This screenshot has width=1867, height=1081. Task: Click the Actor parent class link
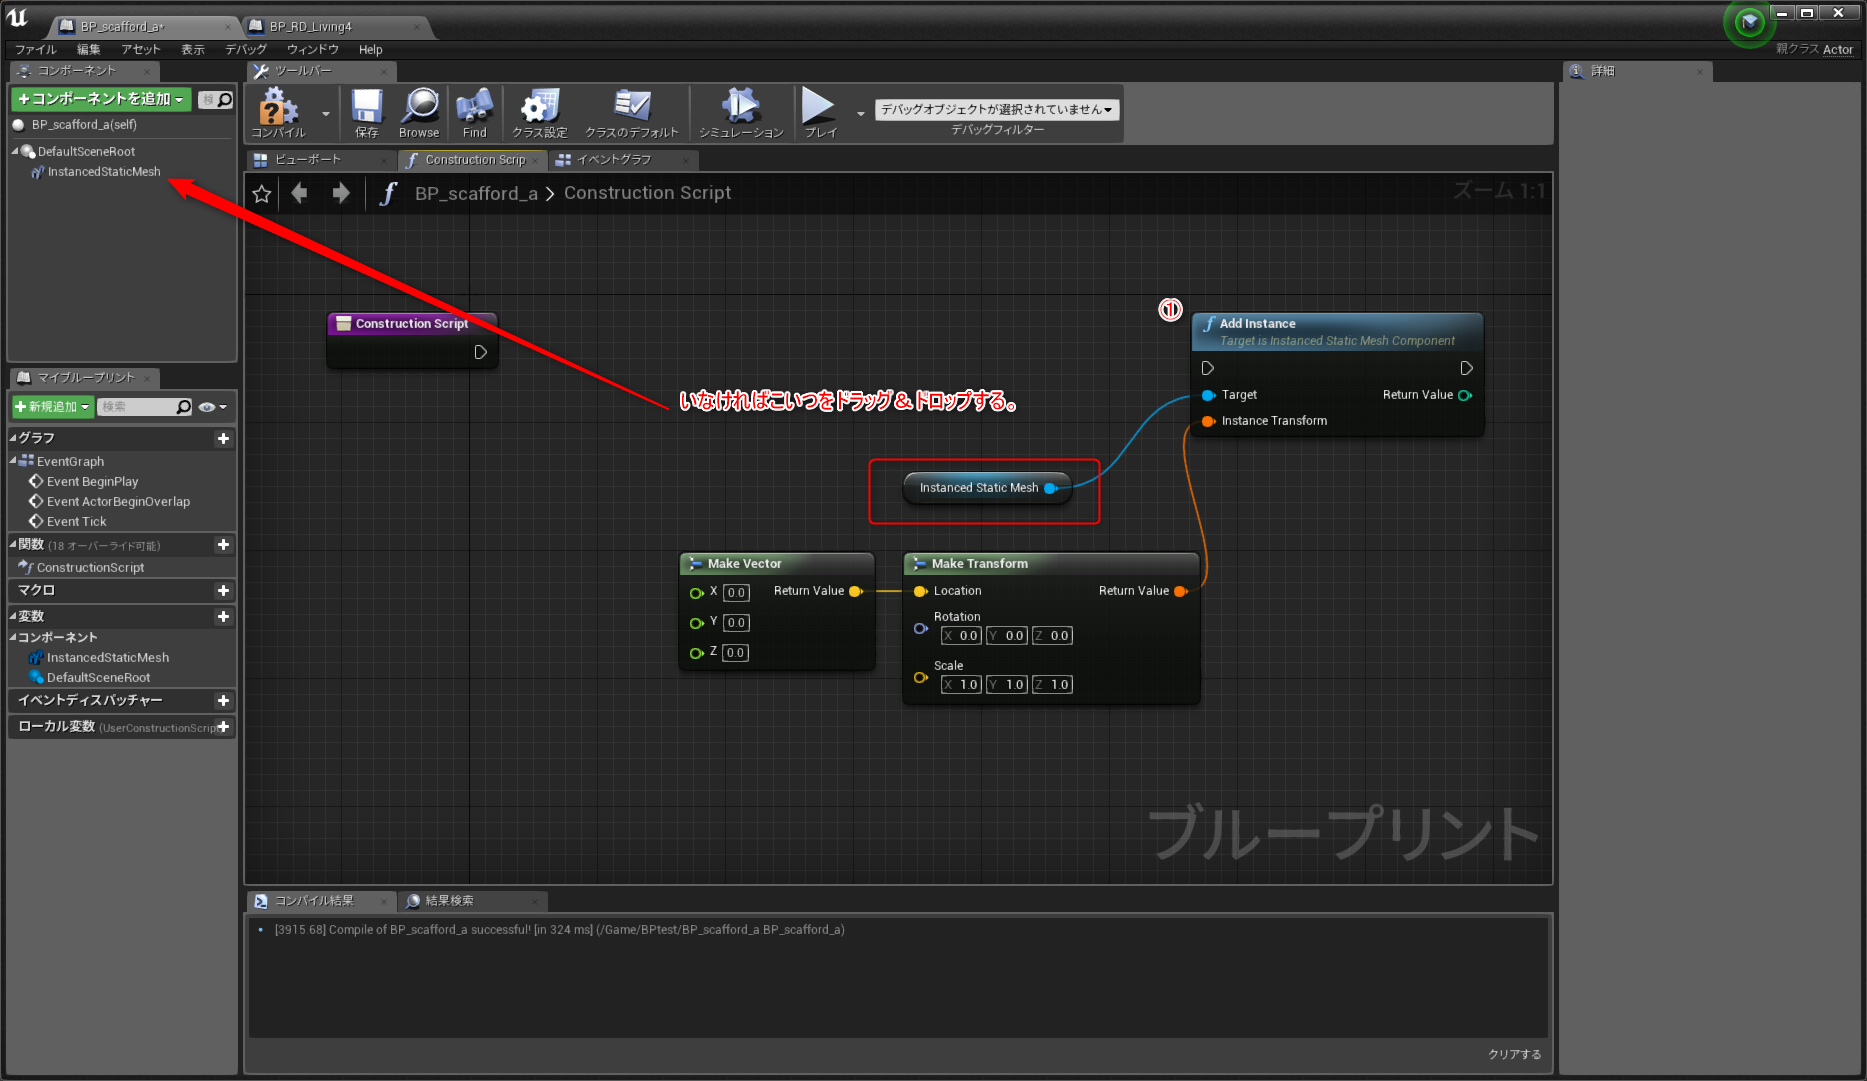[1838, 50]
